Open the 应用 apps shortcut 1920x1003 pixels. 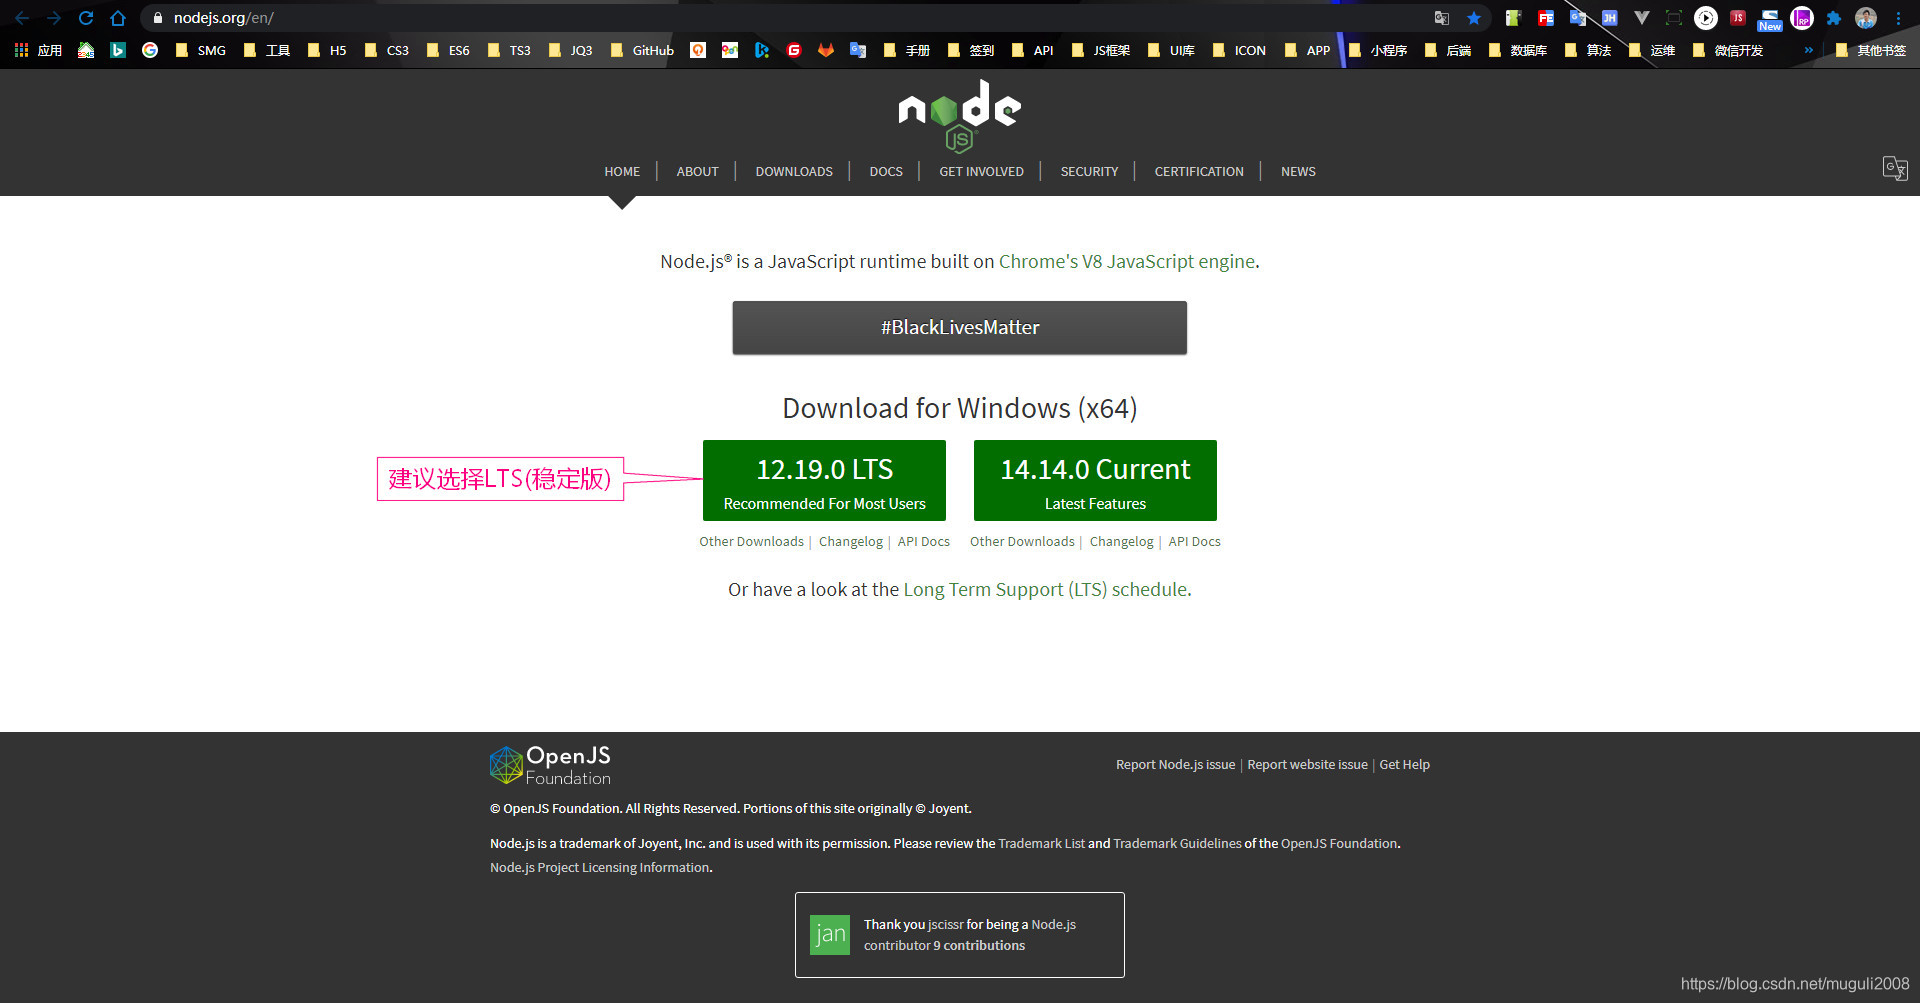(38, 50)
